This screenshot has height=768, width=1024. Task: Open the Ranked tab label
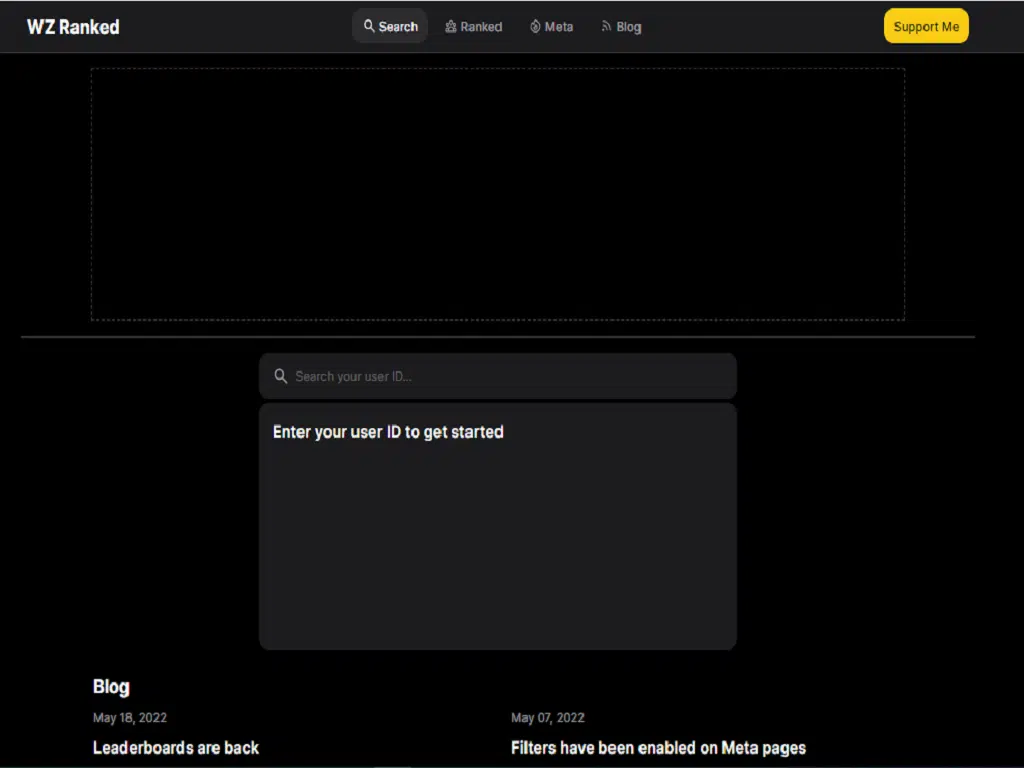click(481, 27)
